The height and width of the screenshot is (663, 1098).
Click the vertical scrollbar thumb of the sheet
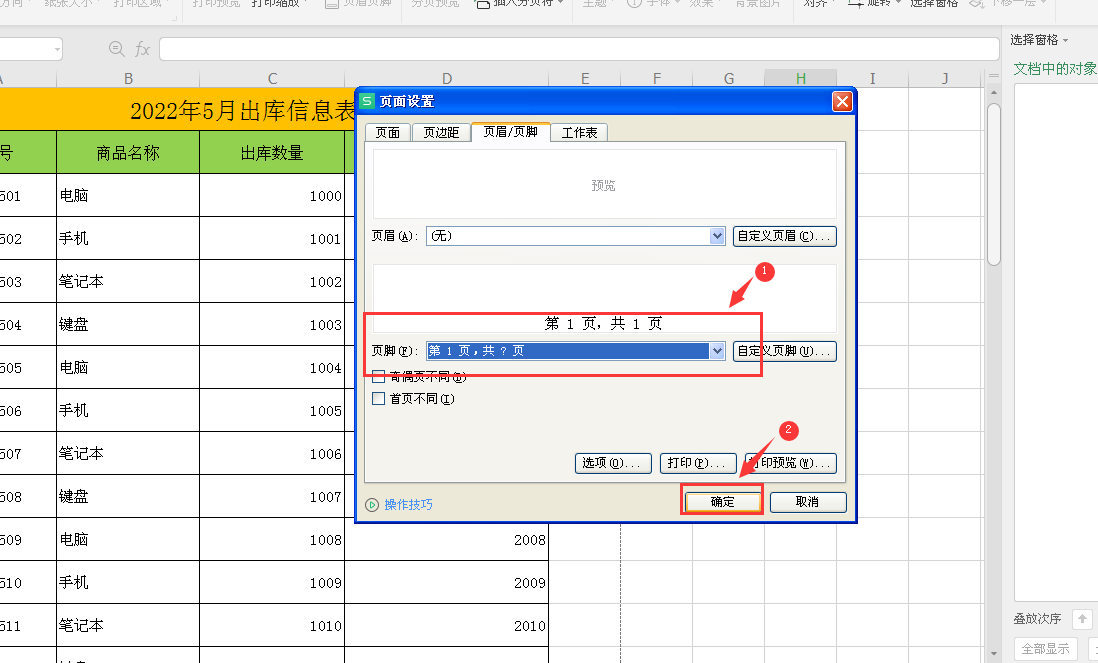(x=994, y=185)
